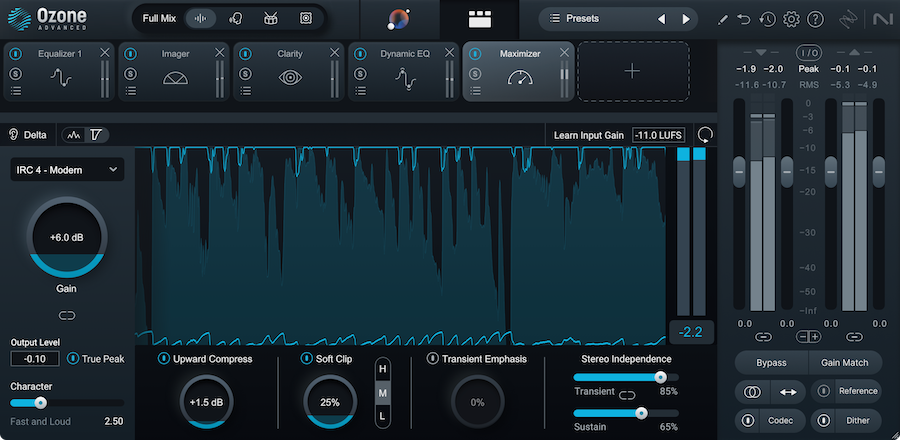Reset the Learn Input Gain circular arrow
The image size is (900, 440).
coord(705,135)
